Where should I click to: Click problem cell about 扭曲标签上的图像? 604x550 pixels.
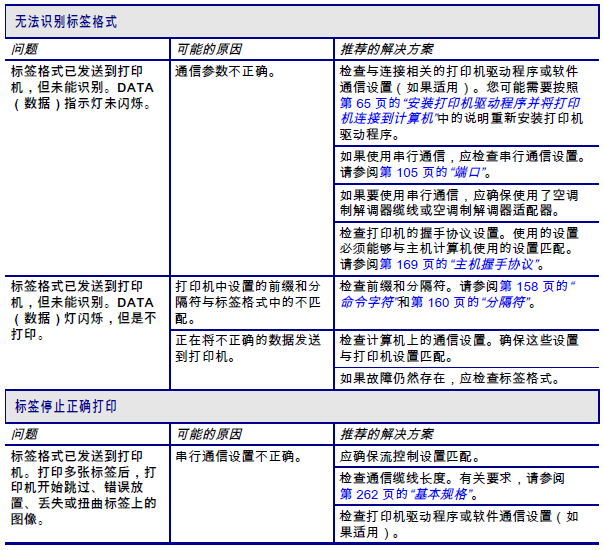(87, 494)
